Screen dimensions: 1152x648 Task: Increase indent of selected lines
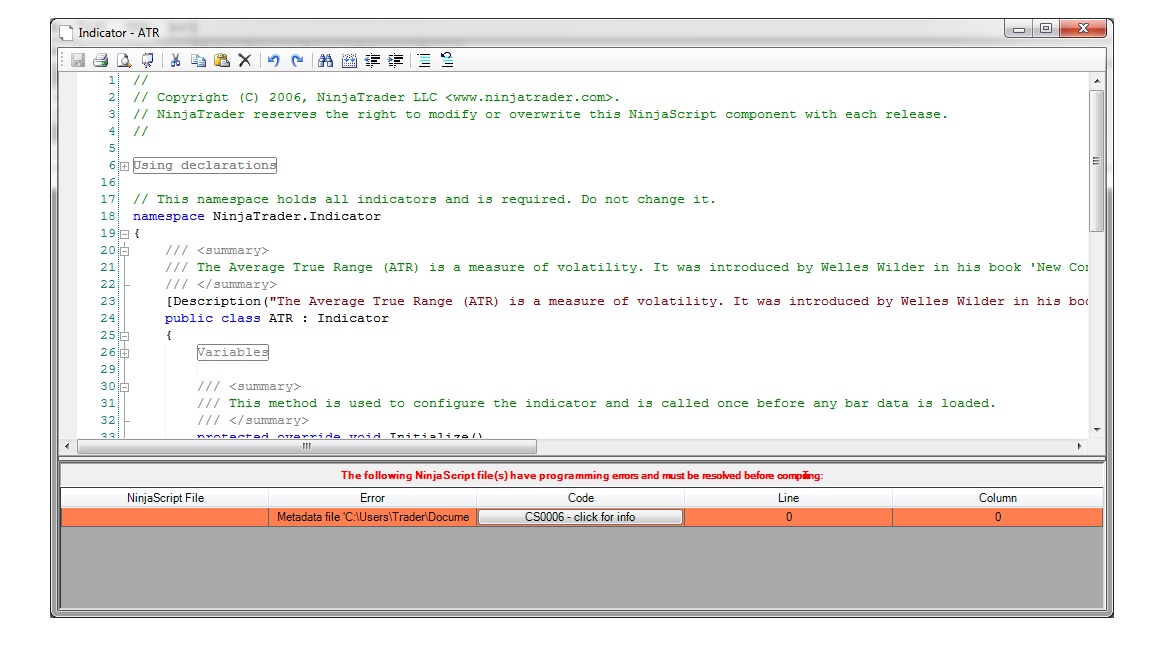tap(396, 60)
